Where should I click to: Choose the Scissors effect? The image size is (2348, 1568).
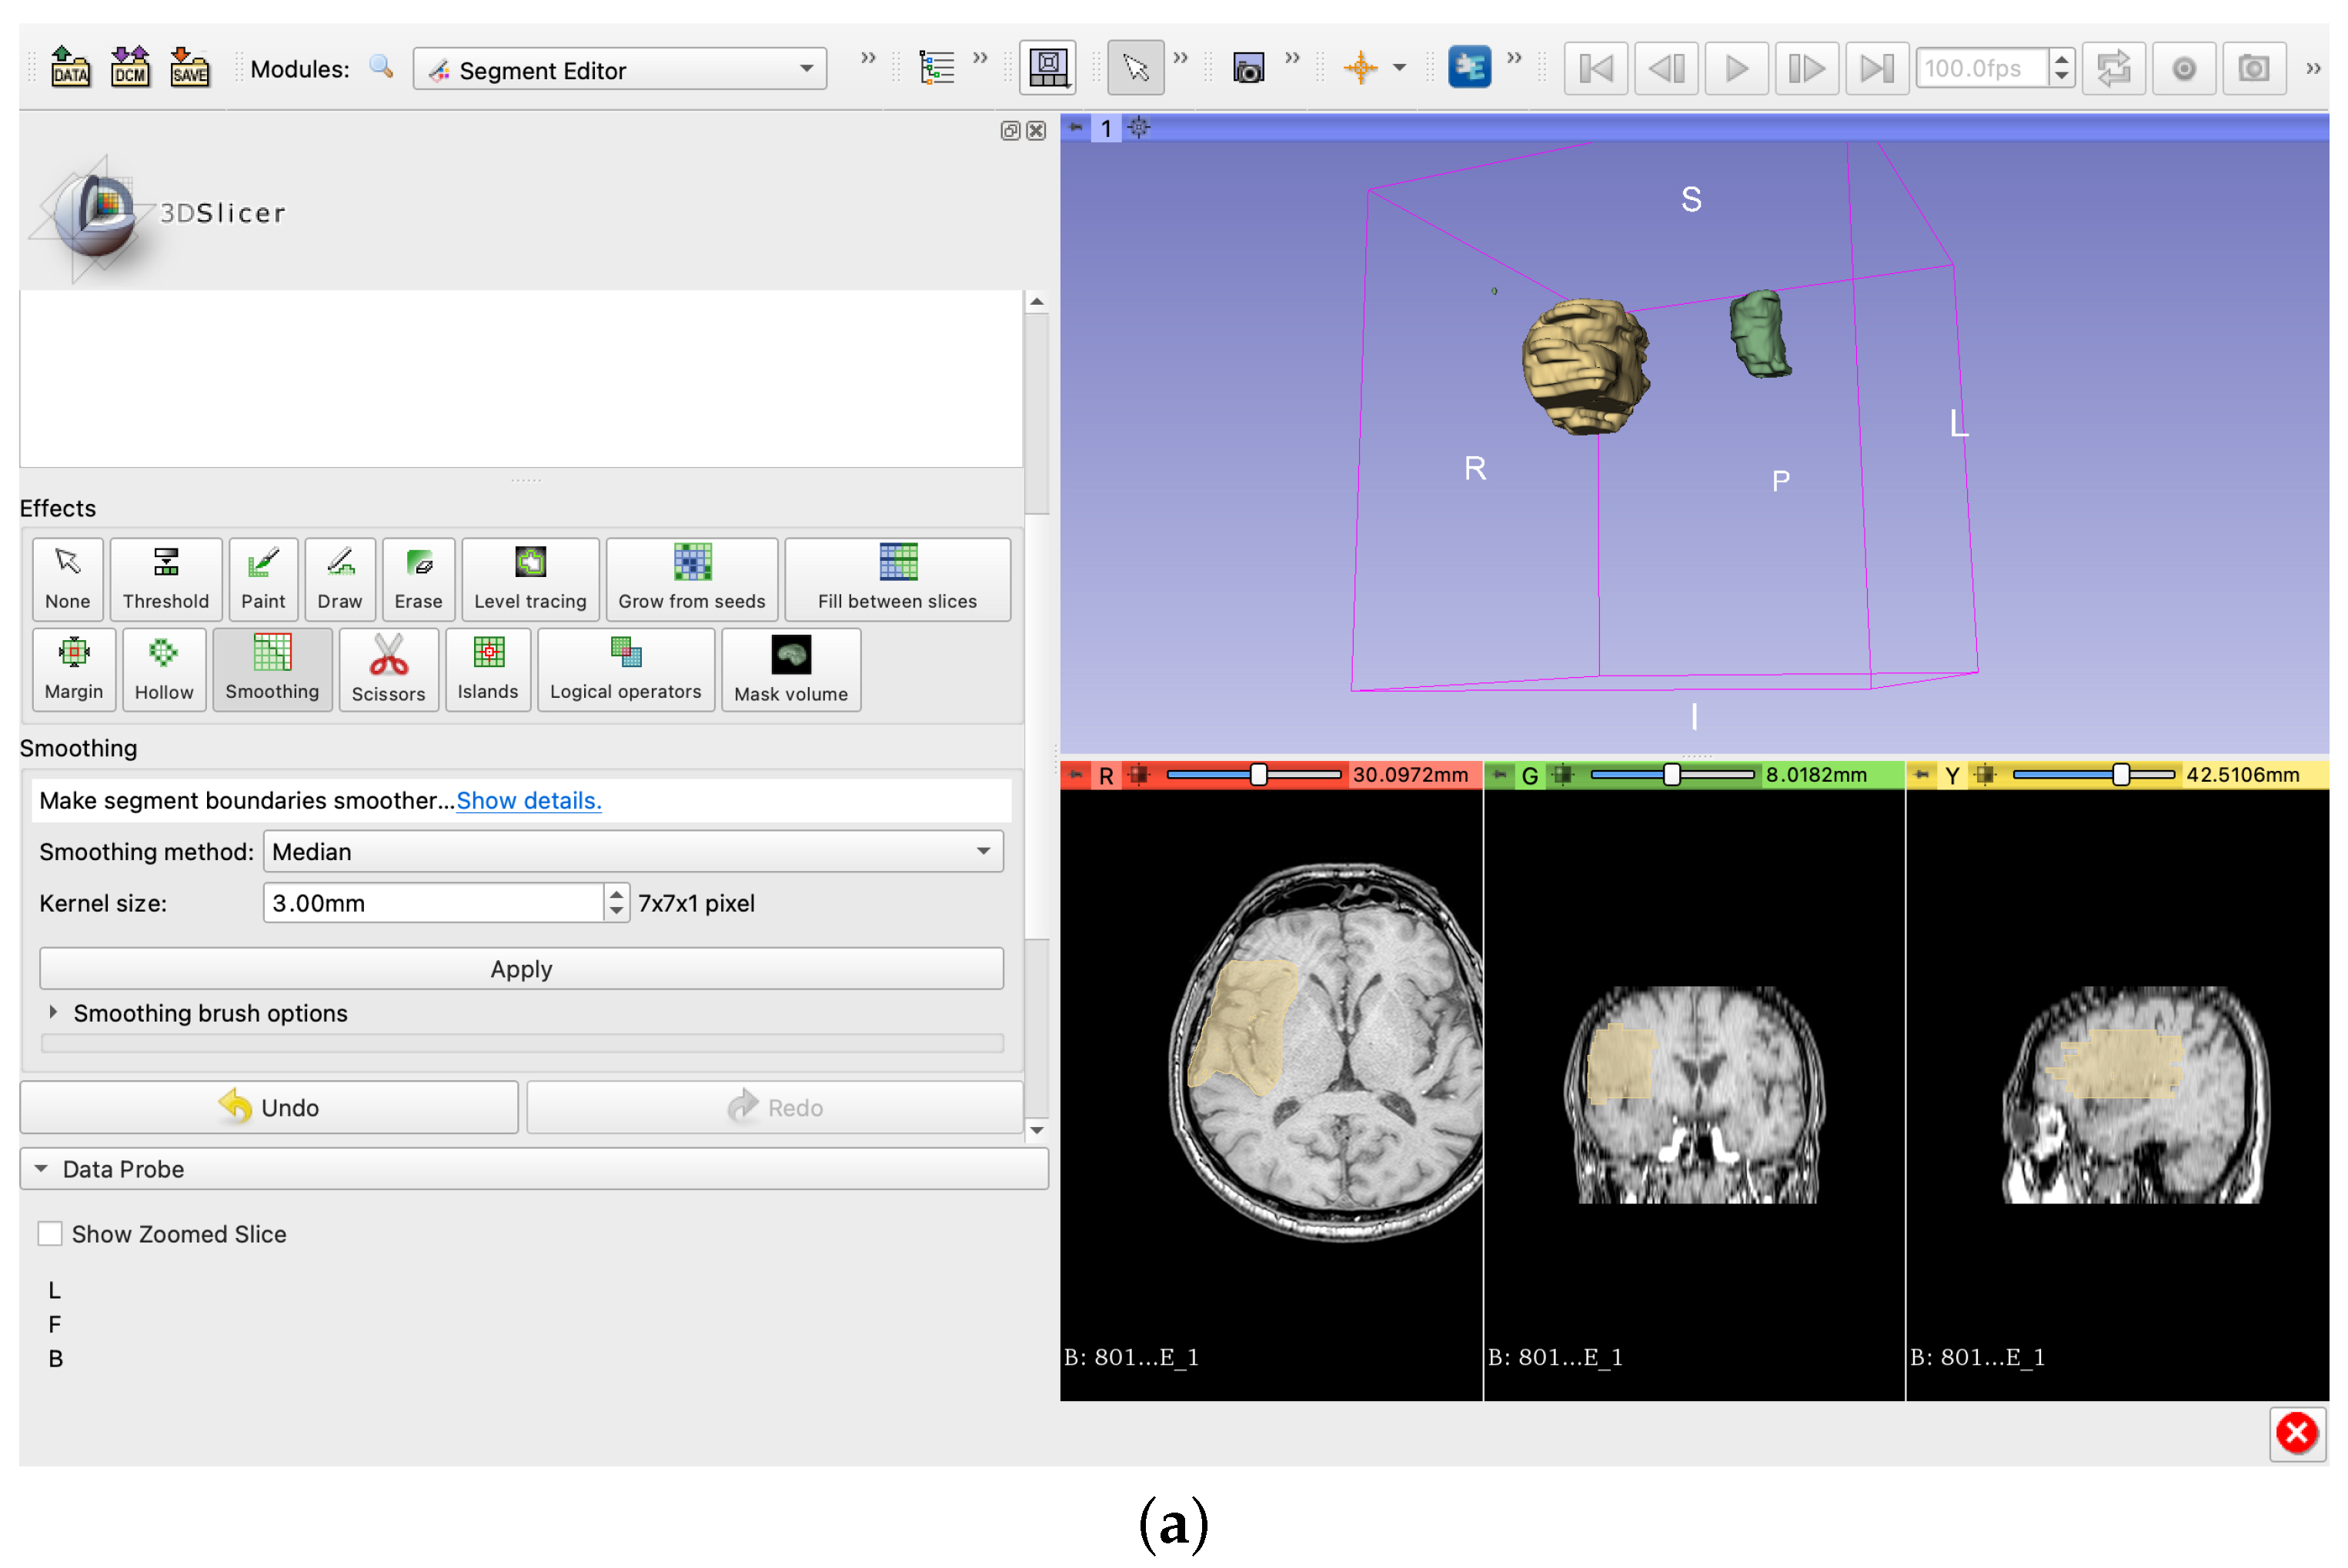[x=388, y=669]
